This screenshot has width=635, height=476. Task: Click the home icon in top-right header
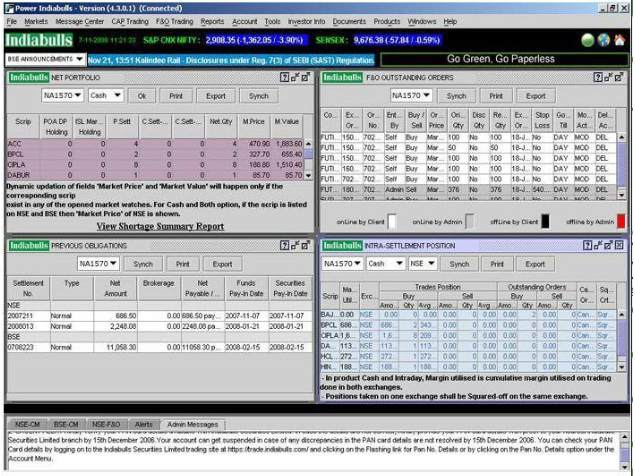click(621, 41)
